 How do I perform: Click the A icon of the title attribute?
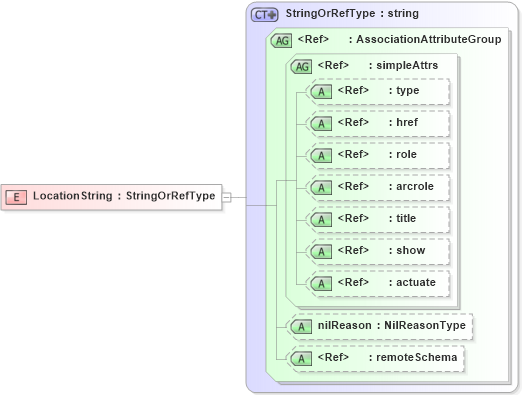(x=321, y=220)
